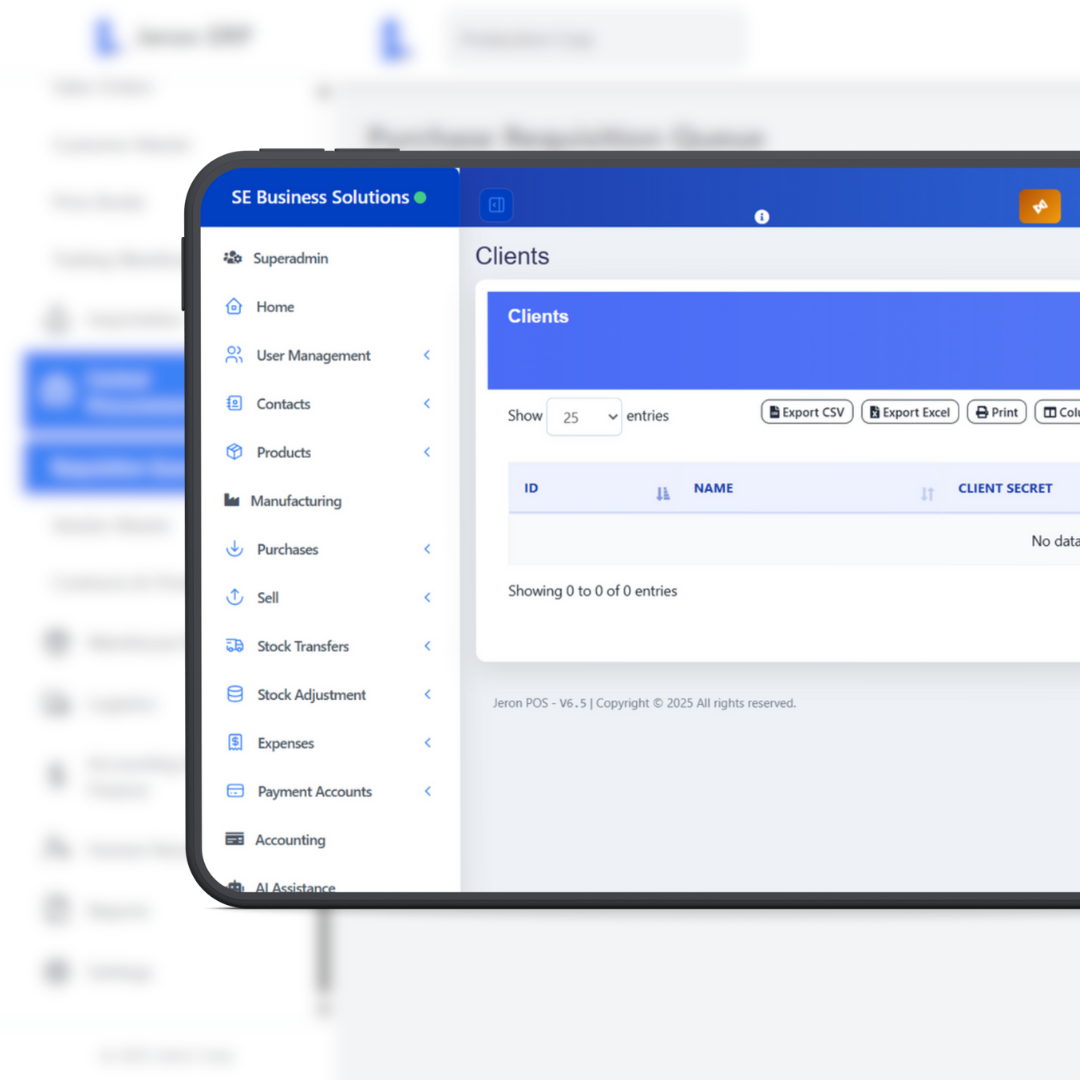Image resolution: width=1080 pixels, height=1080 pixels.
Task: Select the CLIENT SECRET column header
Action: pos(1005,488)
